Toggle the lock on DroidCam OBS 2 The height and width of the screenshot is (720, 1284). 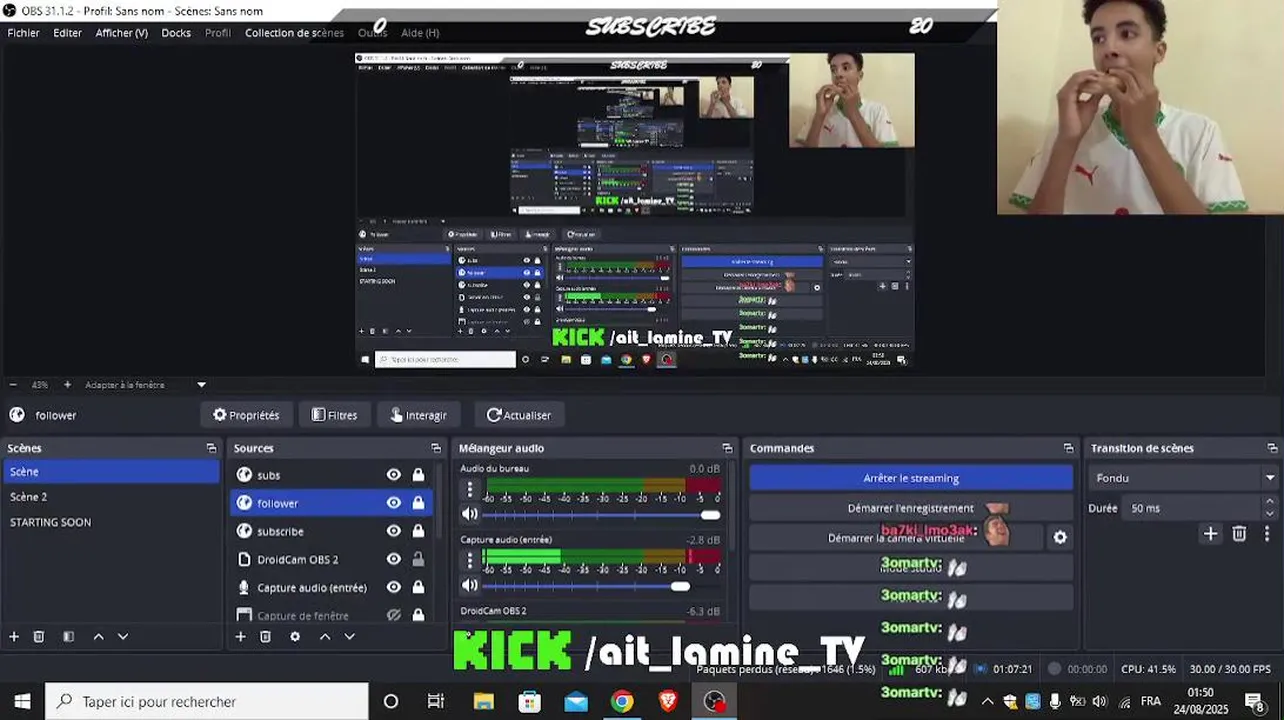click(x=419, y=559)
